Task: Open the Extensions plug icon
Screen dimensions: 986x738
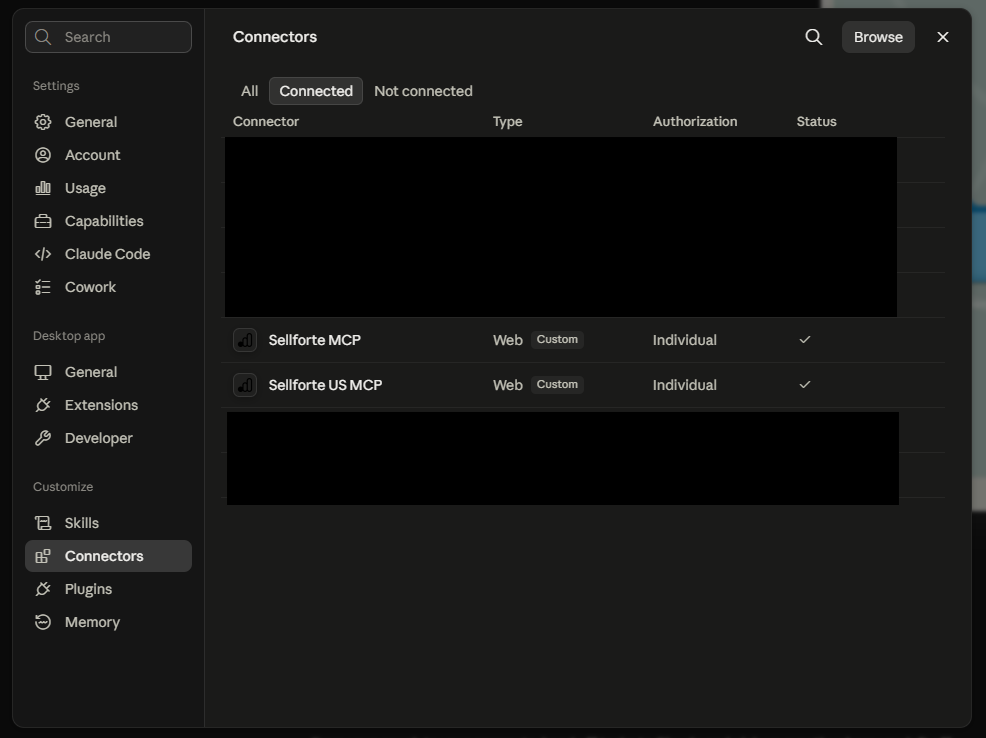Action: [x=43, y=405]
